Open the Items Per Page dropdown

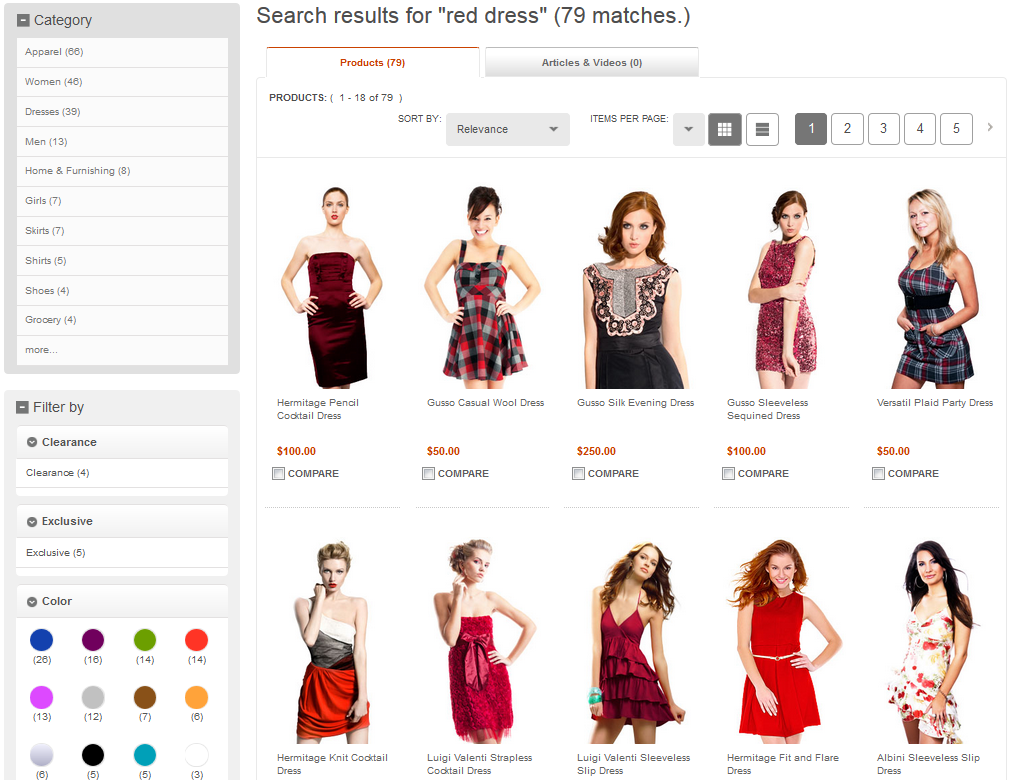click(x=689, y=129)
